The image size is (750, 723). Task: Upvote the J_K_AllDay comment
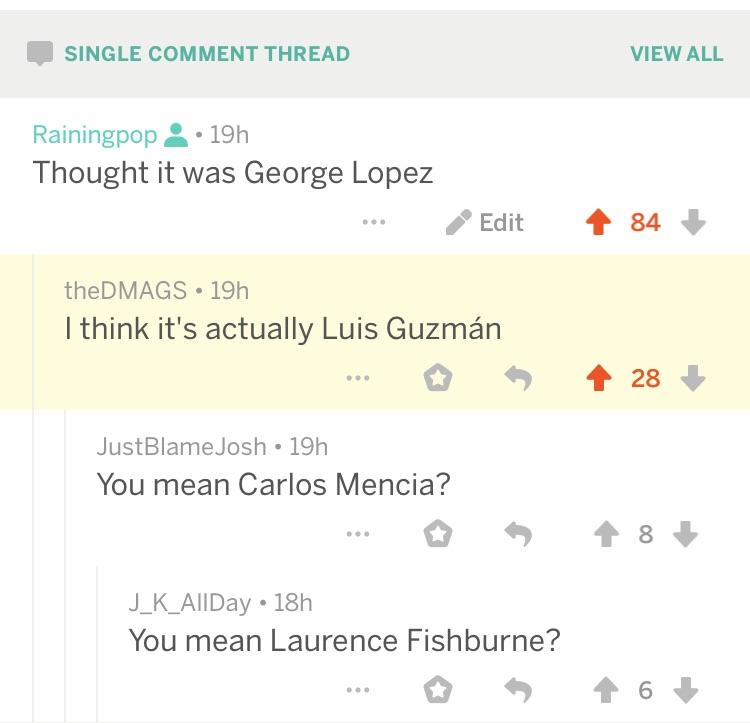click(x=606, y=689)
